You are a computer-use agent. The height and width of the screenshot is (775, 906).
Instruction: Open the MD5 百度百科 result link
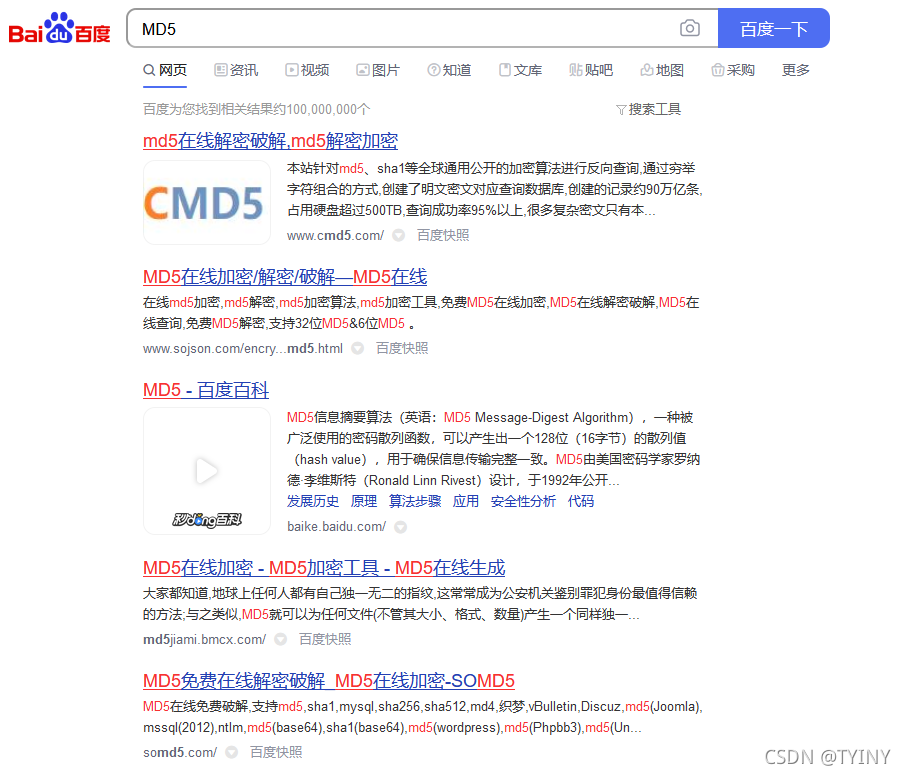coord(205,390)
